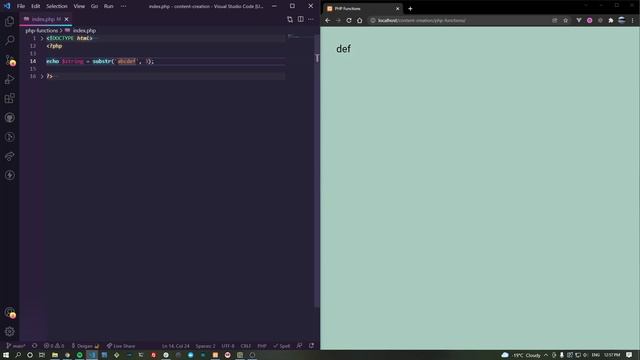This screenshot has height=360, width=640.
Task: Open the Windows Start menu
Action: point(6,355)
